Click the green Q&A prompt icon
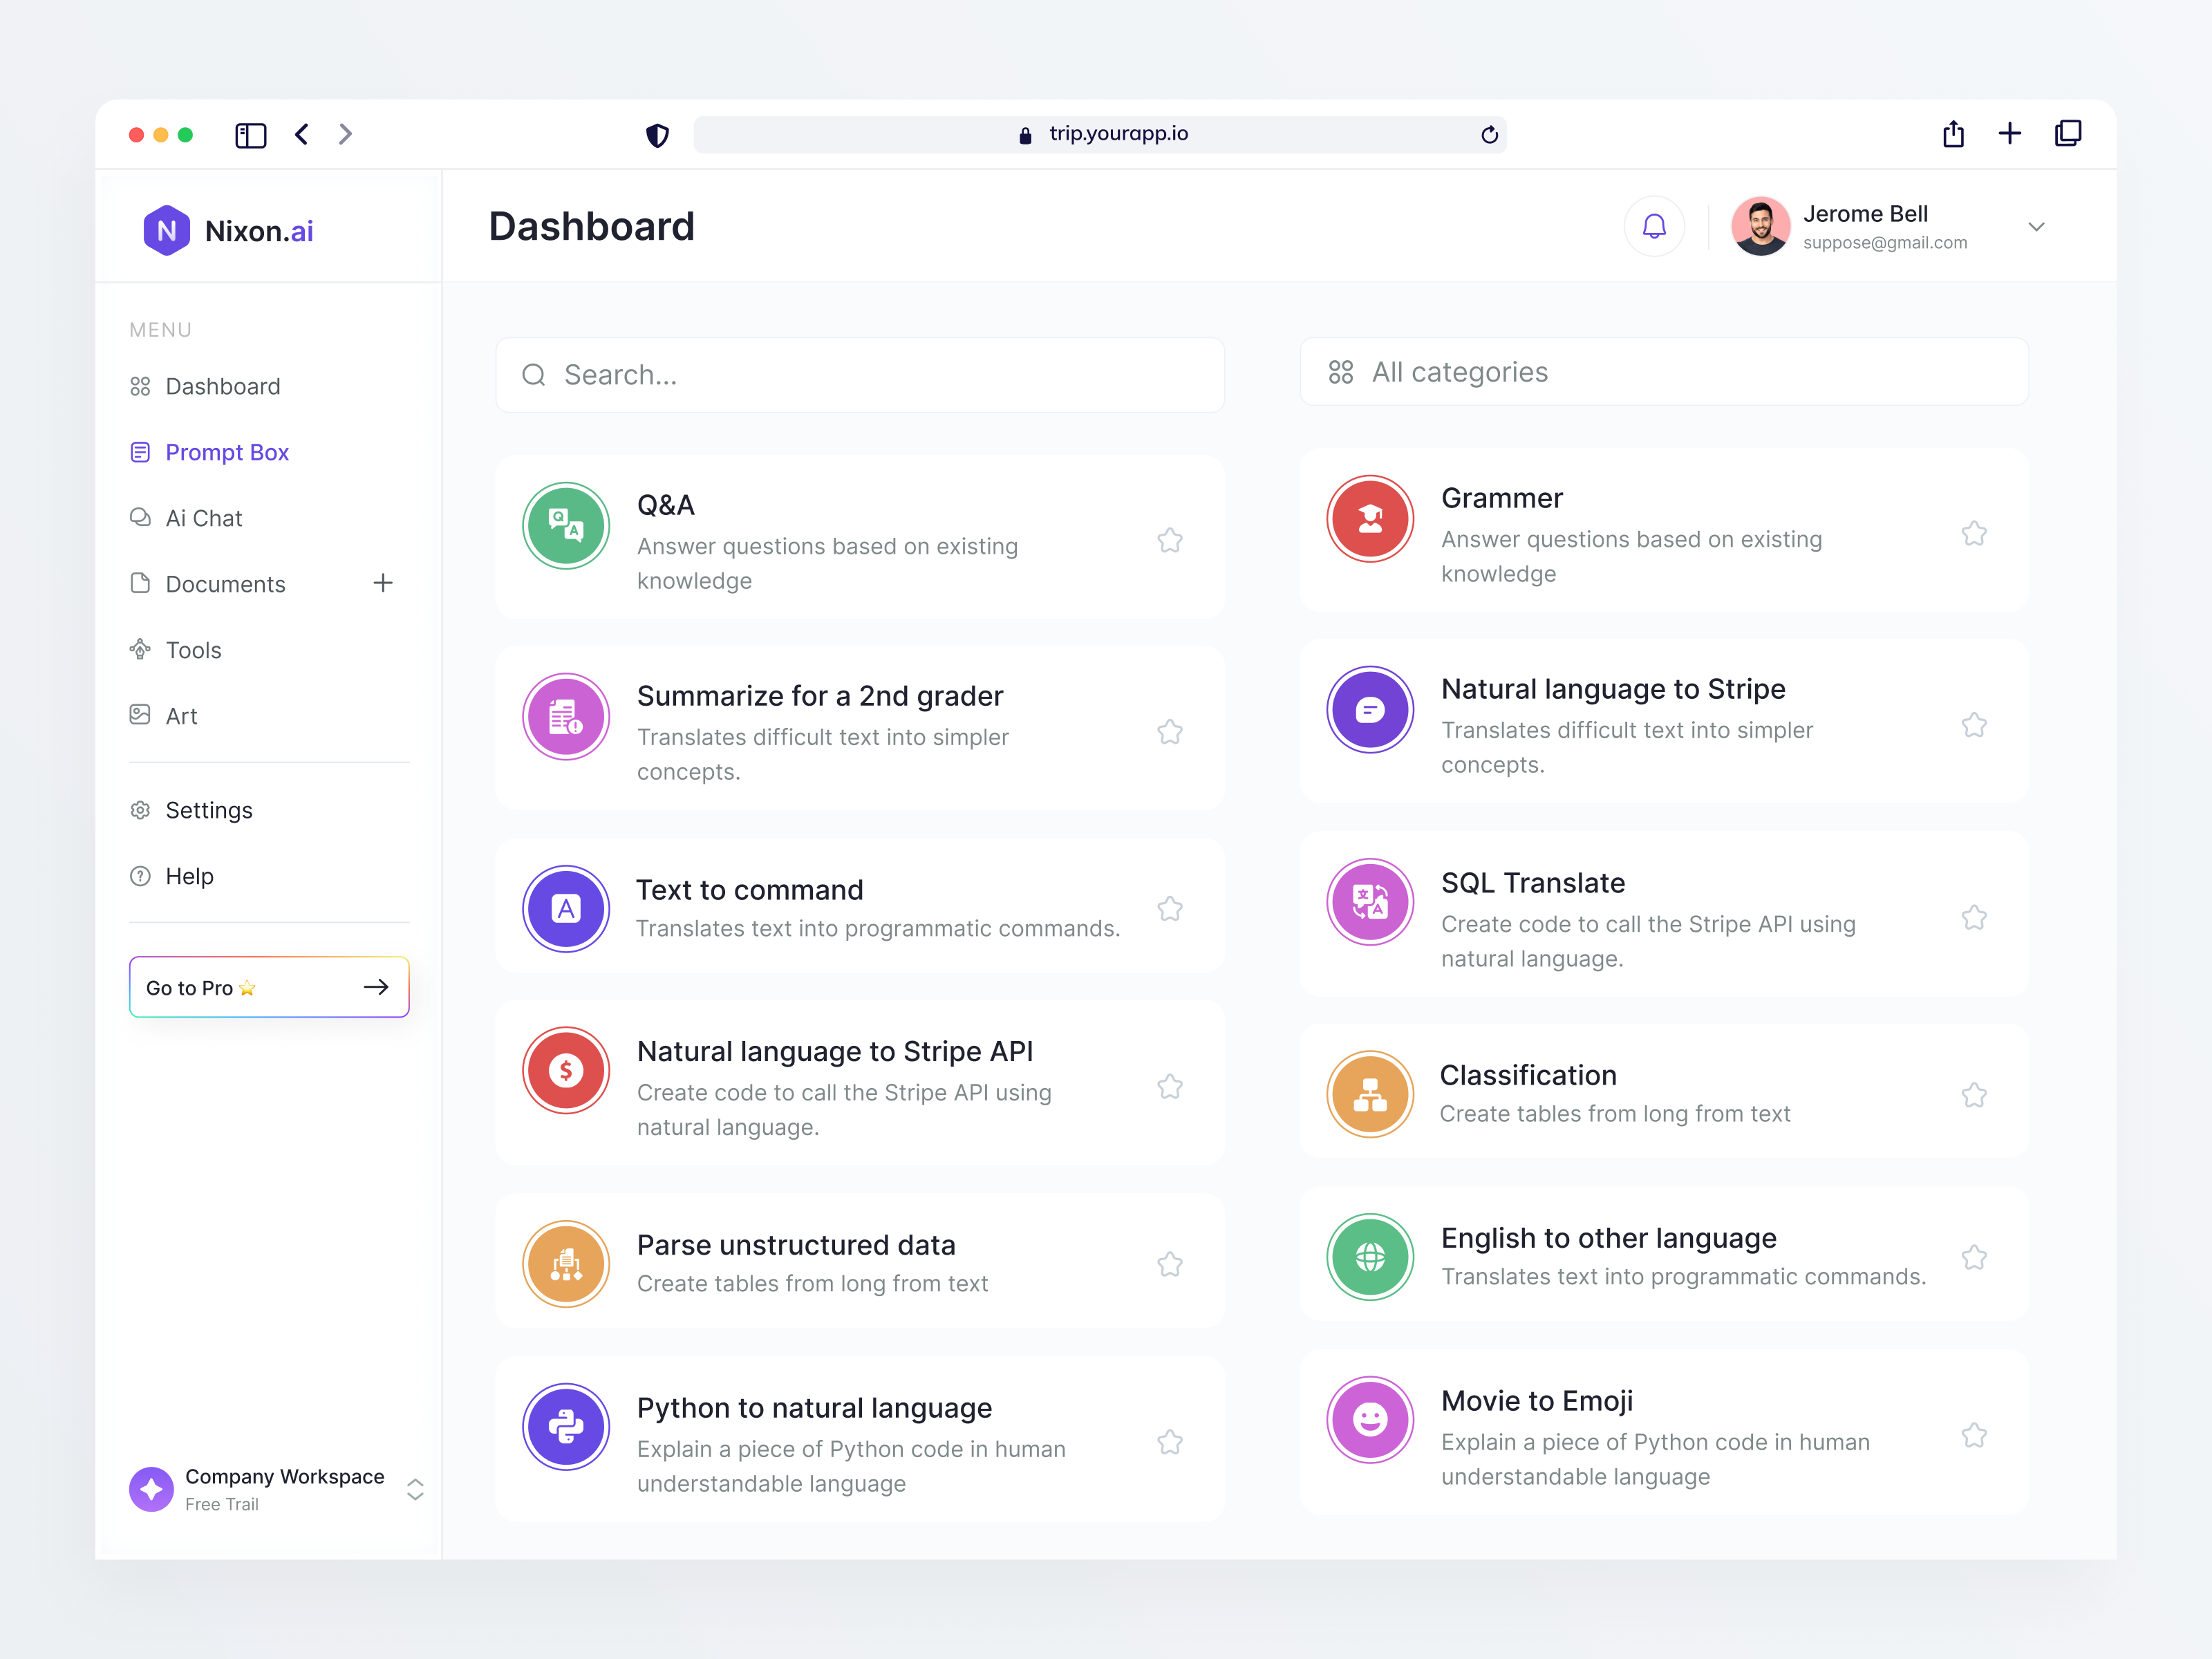Image resolution: width=2212 pixels, height=1659 pixels. click(x=566, y=526)
